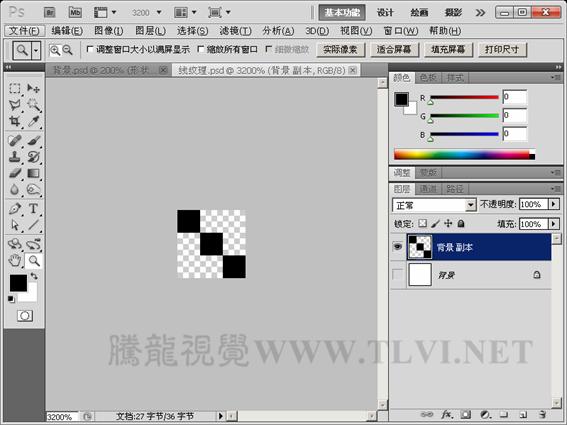
Task: Open the 图层(L) menu
Action: 150,31
